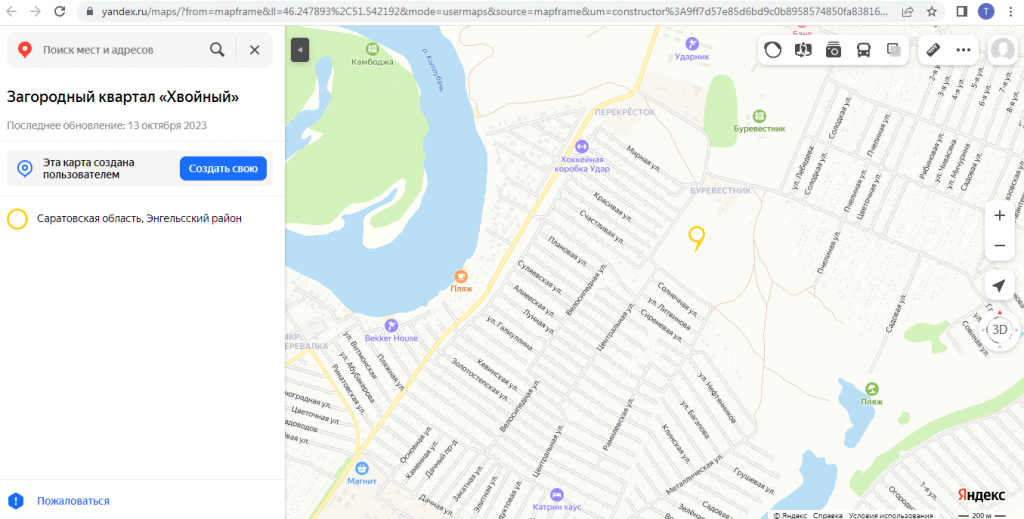Open the panoramas camera icon
1024x519 pixels.
tap(833, 50)
